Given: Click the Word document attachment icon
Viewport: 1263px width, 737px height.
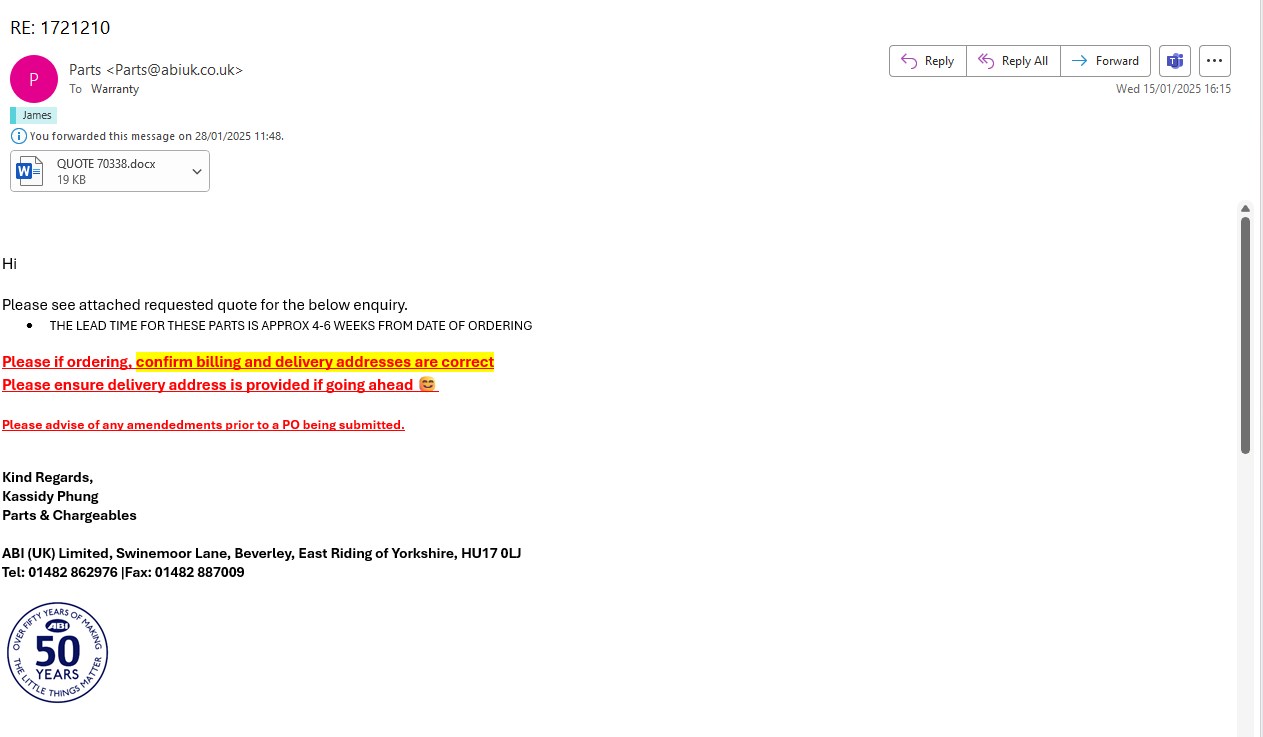Looking at the screenshot, I should click(x=30, y=171).
